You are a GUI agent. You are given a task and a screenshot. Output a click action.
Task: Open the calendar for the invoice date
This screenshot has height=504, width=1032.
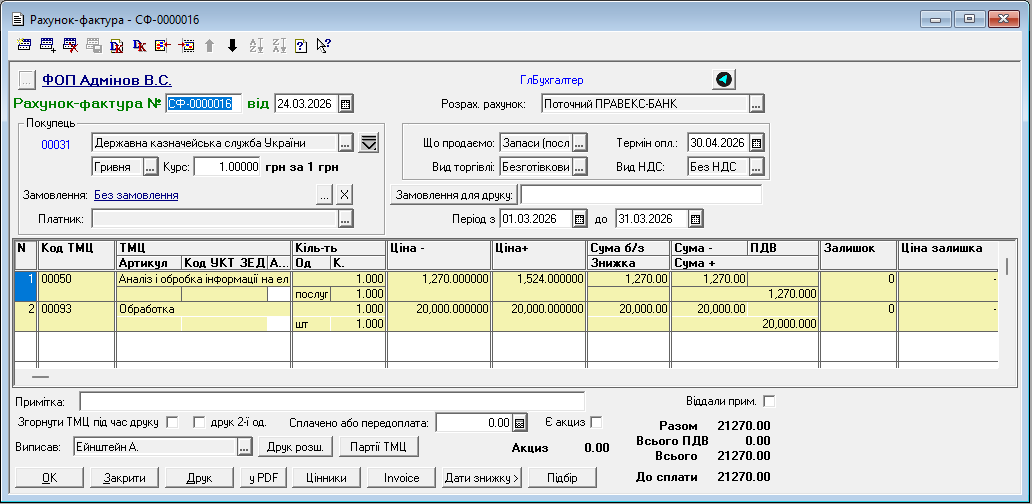point(346,103)
